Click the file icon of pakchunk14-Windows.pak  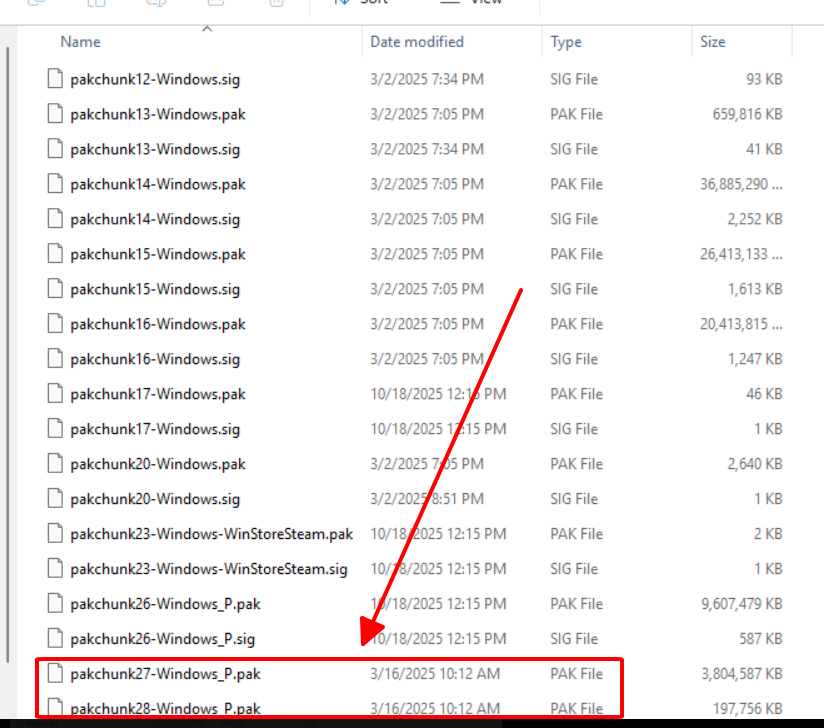(55, 184)
